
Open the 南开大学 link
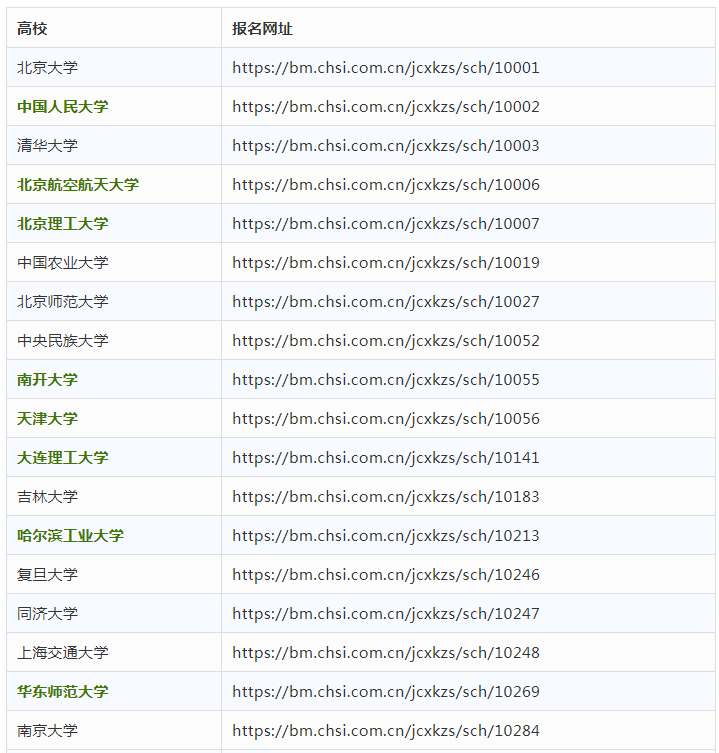pos(47,380)
